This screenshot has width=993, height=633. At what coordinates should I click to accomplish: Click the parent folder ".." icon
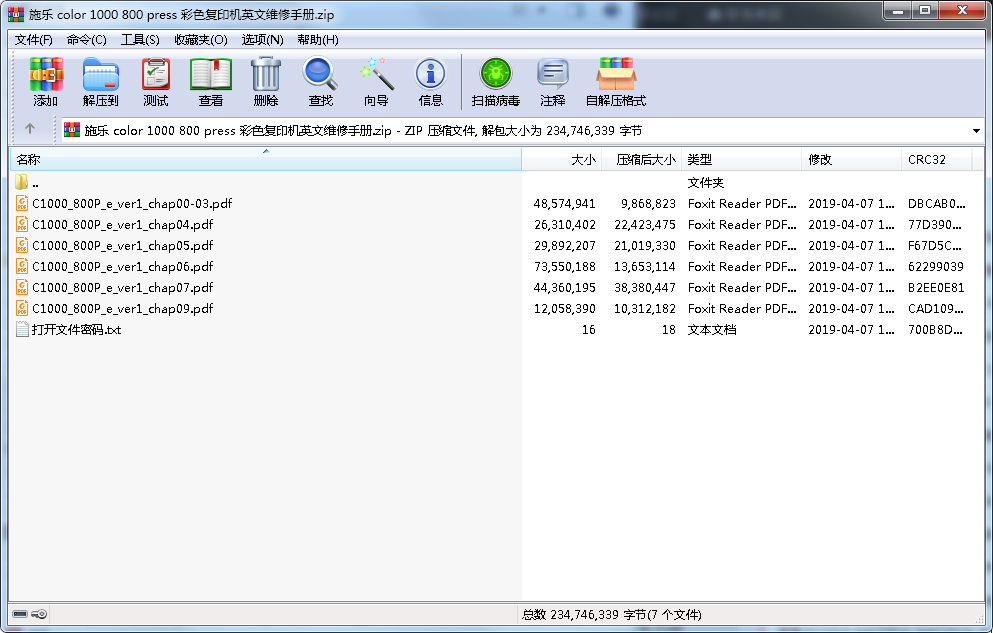[22, 182]
